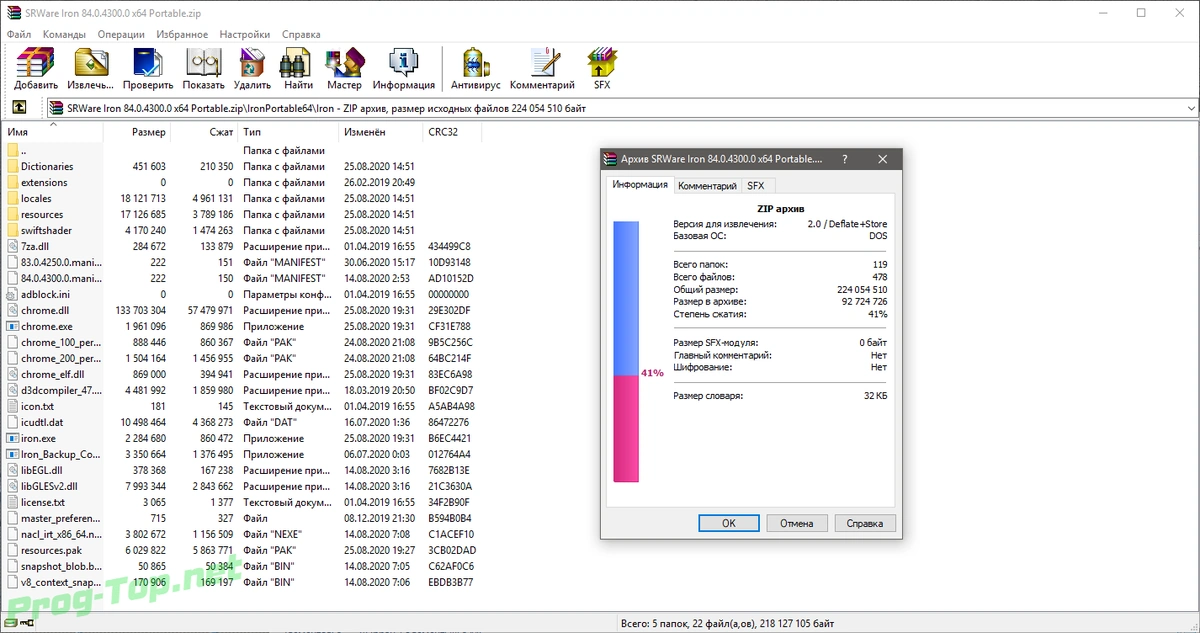
Task: Click the Отмена button
Action: tap(796, 523)
